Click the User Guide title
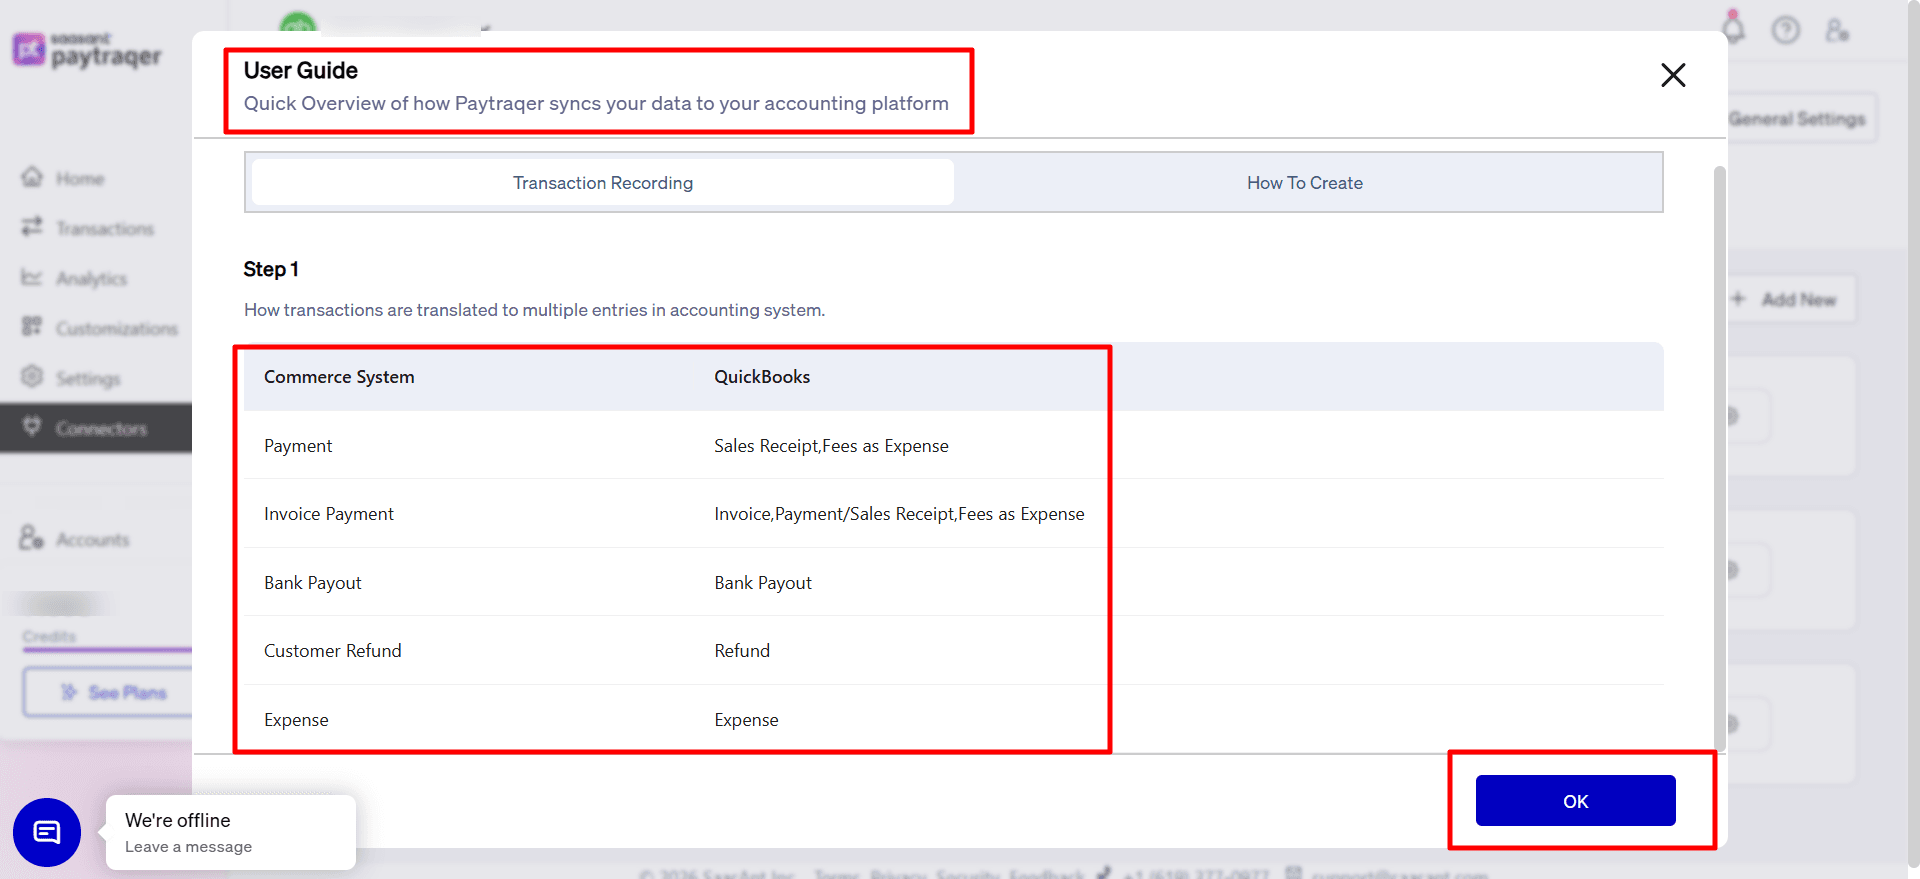This screenshot has width=1920, height=879. click(x=301, y=71)
